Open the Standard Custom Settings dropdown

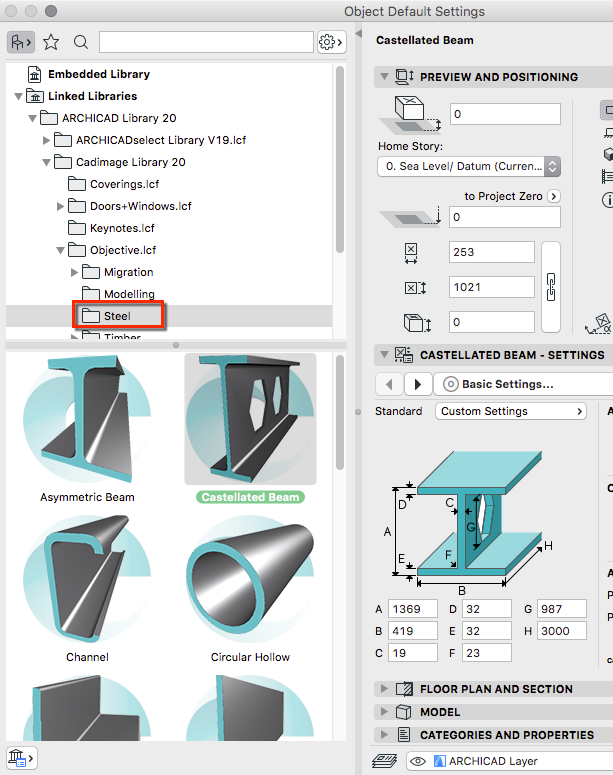[511, 411]
